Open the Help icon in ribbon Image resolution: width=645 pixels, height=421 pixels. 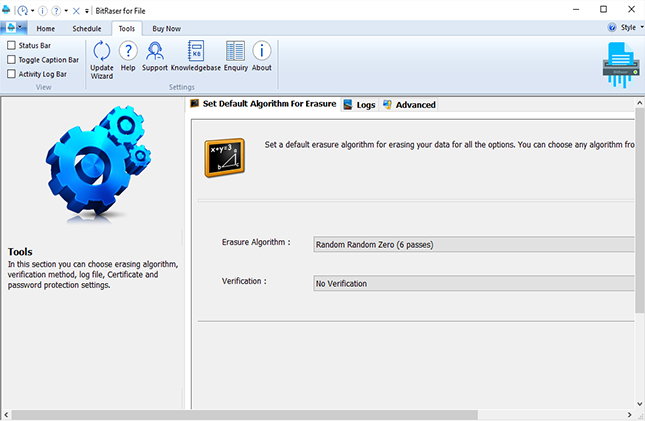pyautogui.click(x=128, y=56)
